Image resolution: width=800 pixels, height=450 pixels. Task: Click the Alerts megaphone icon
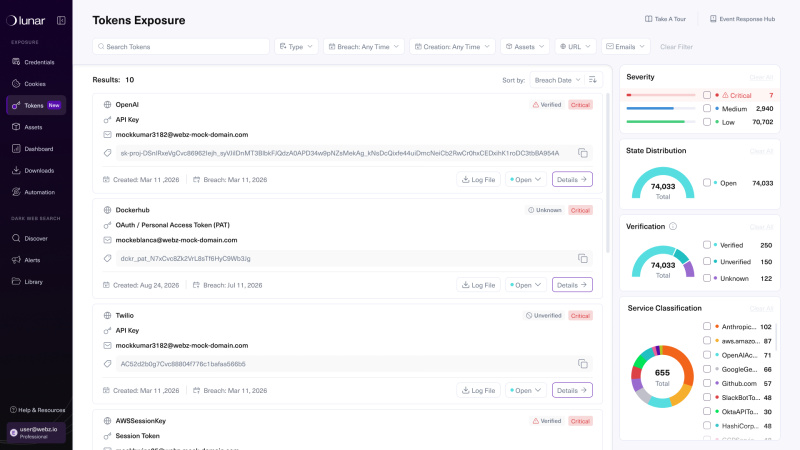click(16, 260)
